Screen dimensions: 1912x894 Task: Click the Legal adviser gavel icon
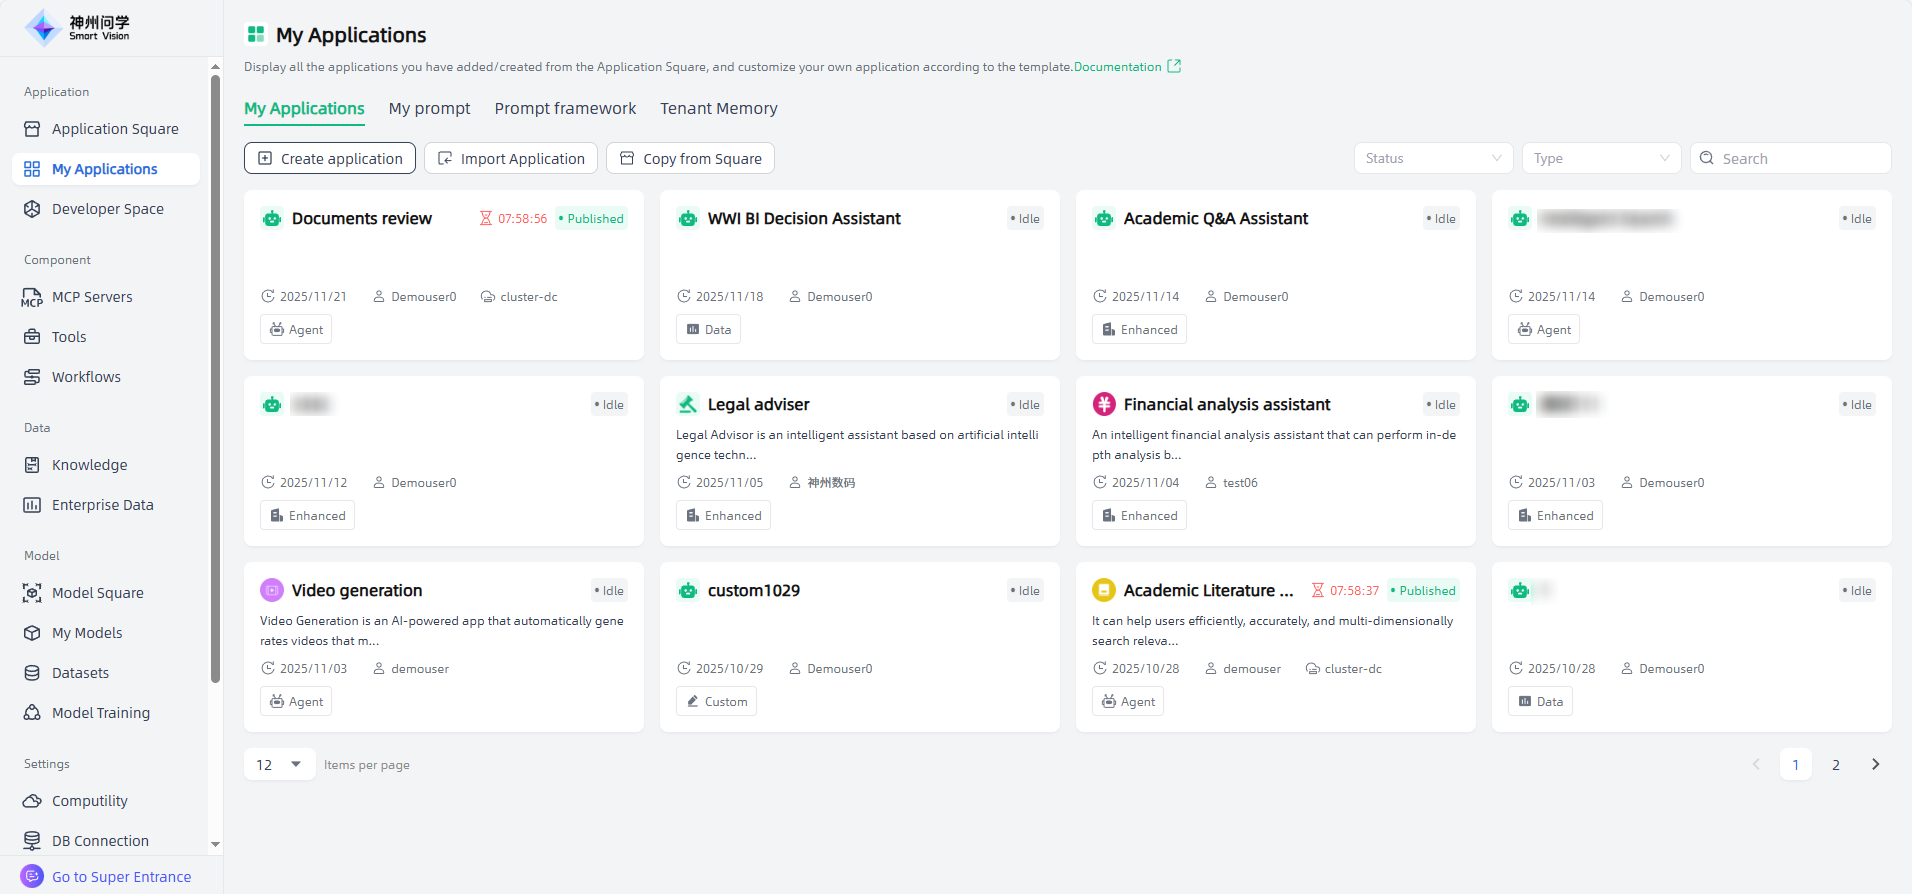point(688,405)
